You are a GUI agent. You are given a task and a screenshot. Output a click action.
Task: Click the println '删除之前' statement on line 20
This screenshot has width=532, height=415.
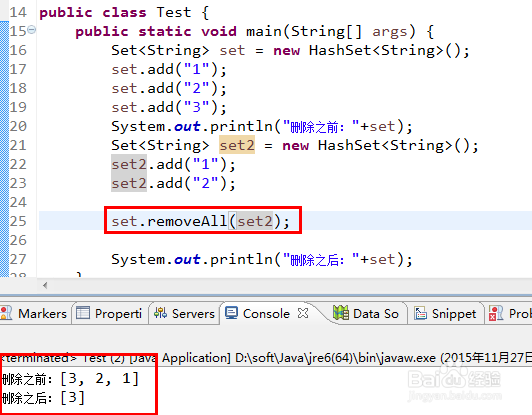coord(262,127)
